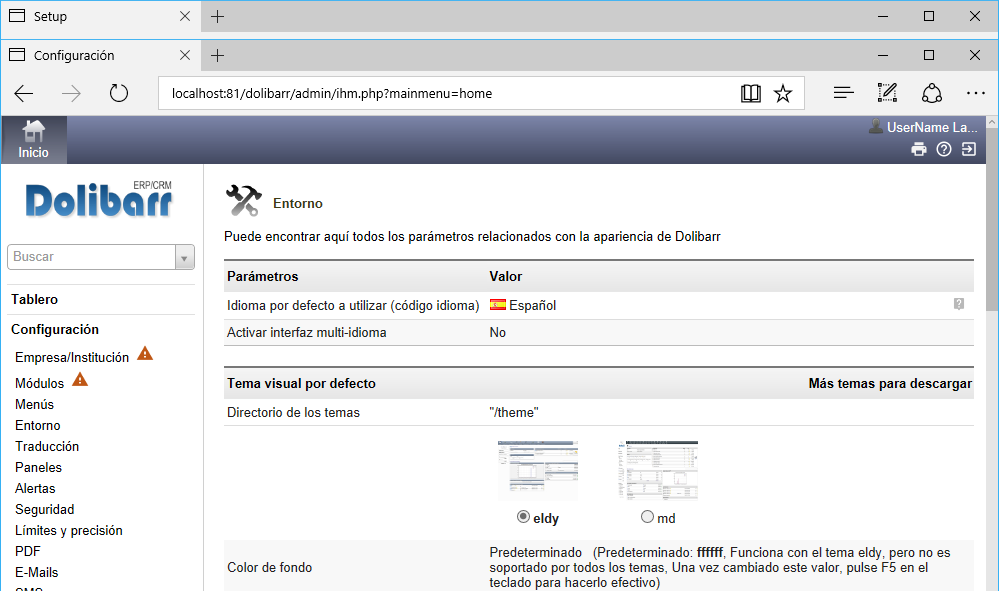This screenshot has height=591, width=999.
Task: Open browser hub menu
Action: [843, 93]
